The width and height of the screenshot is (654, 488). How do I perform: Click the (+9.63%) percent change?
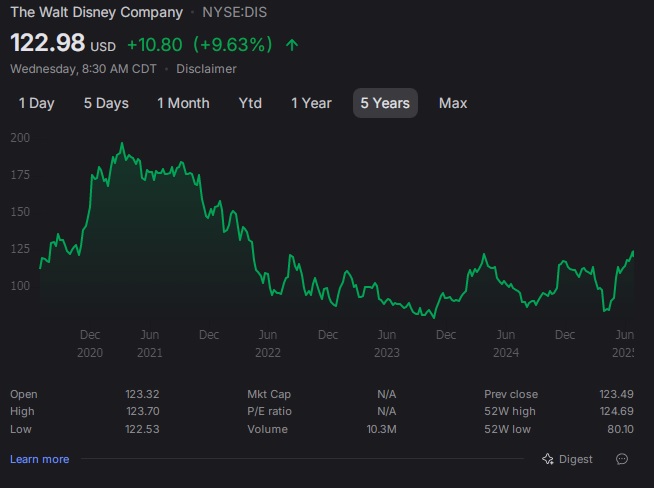pos(233,45)
